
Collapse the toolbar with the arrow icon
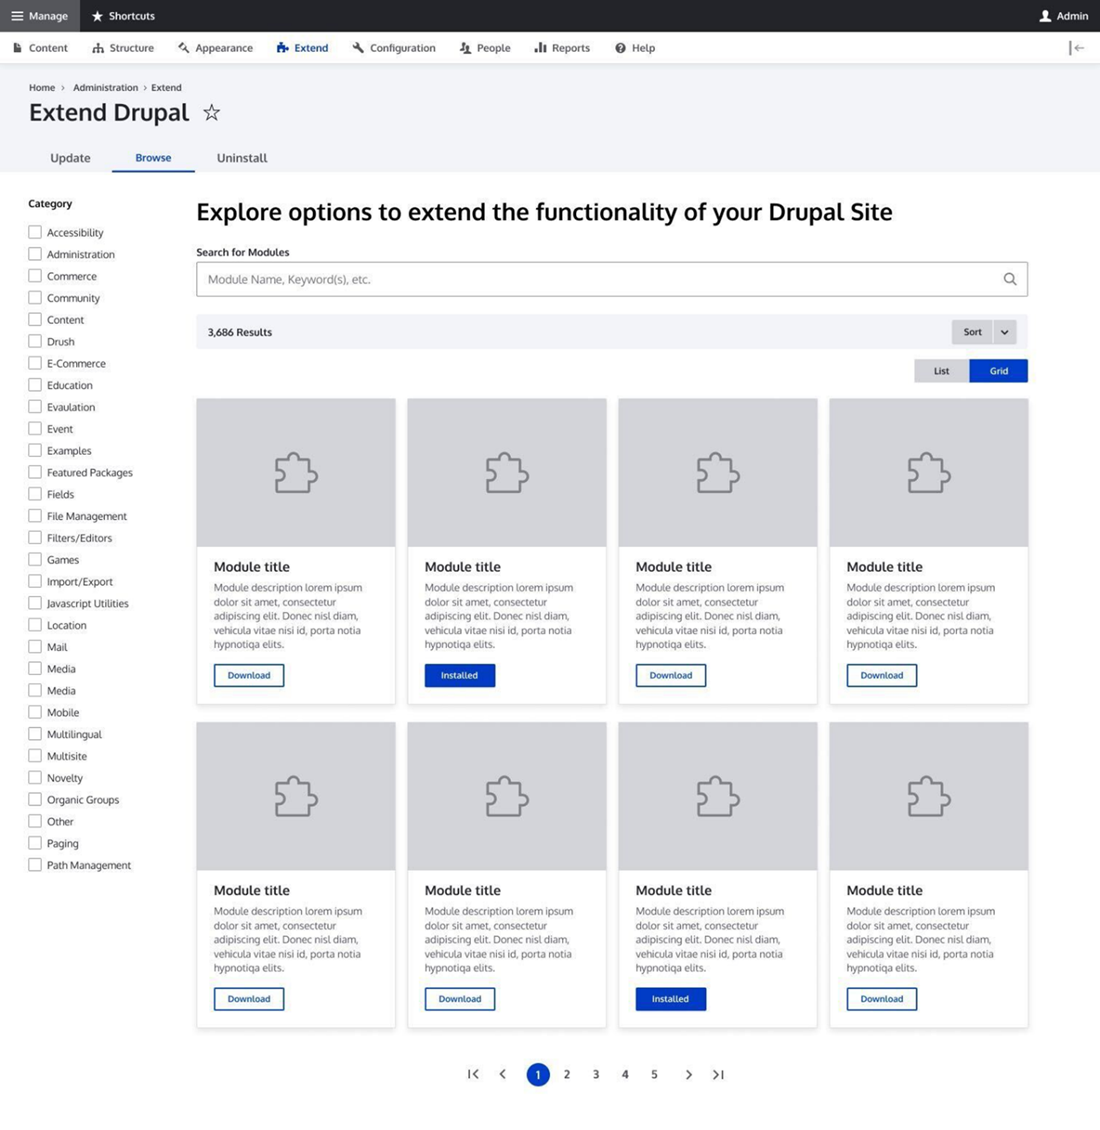coord(1077,48)
